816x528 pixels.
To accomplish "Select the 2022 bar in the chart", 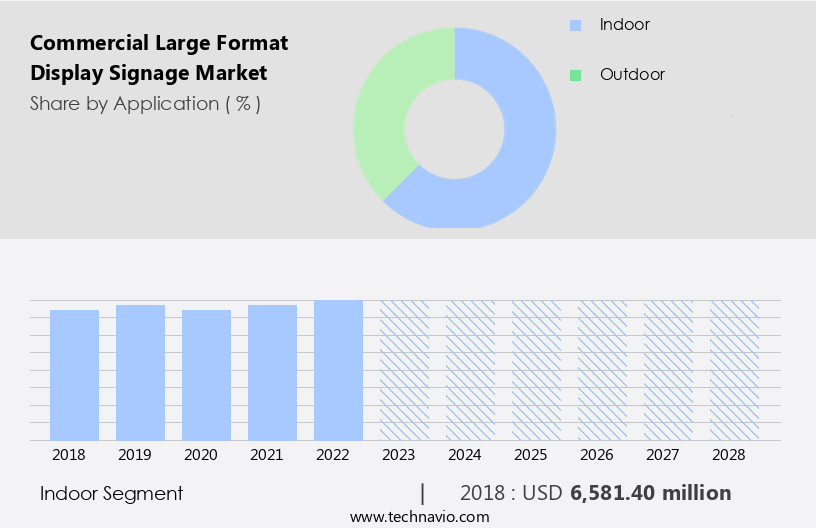I will tap(339, 370).
